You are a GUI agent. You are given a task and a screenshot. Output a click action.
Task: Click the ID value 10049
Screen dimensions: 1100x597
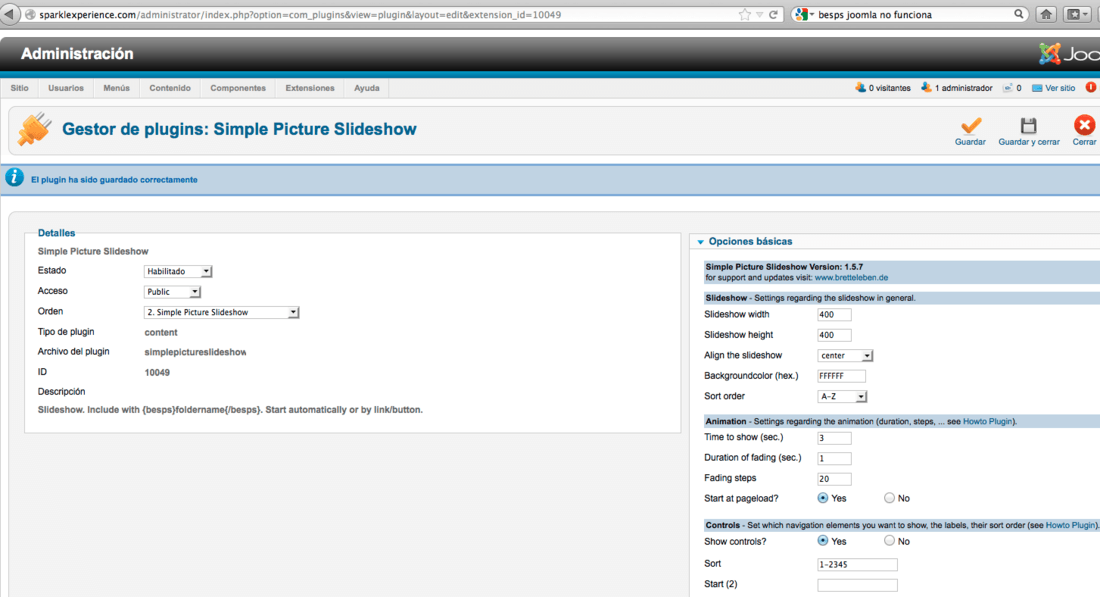click(157, 373)
